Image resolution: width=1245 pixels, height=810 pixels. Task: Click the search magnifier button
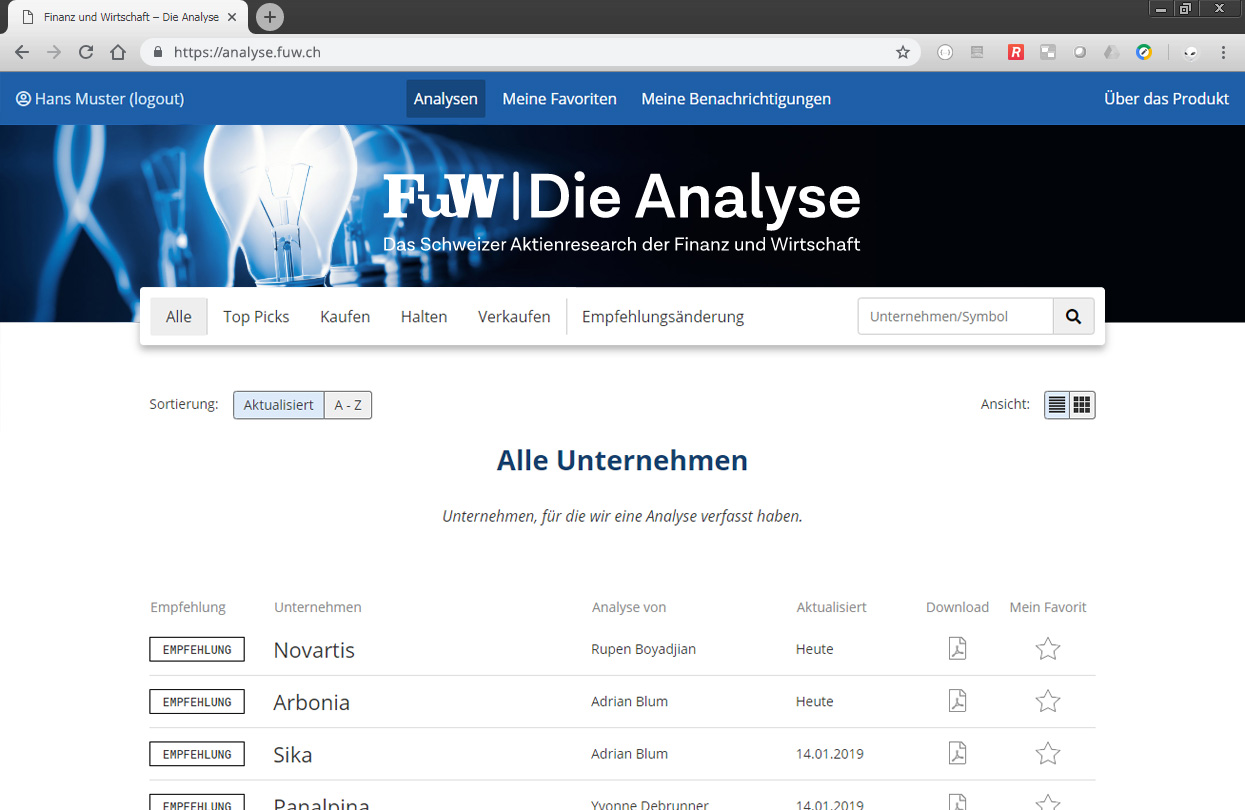point(1073,316)
